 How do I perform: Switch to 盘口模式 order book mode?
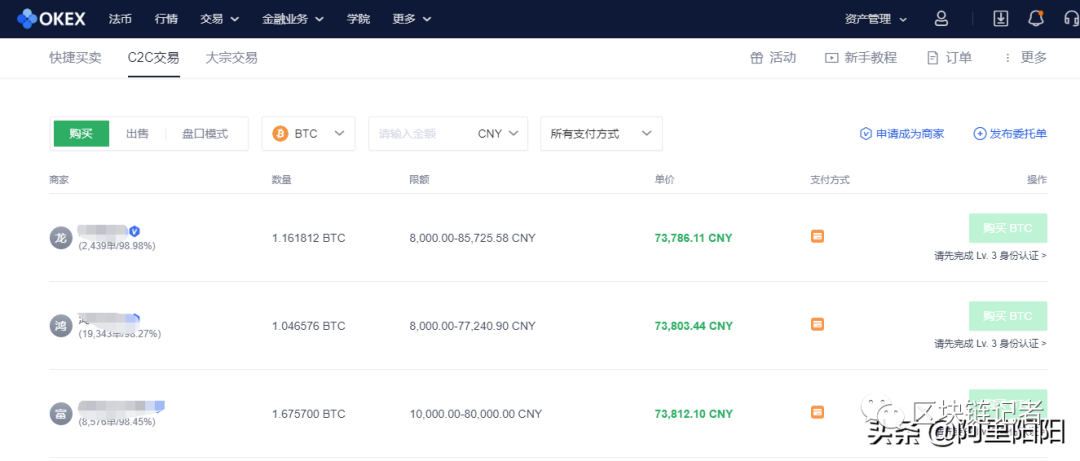coord(205,134)
